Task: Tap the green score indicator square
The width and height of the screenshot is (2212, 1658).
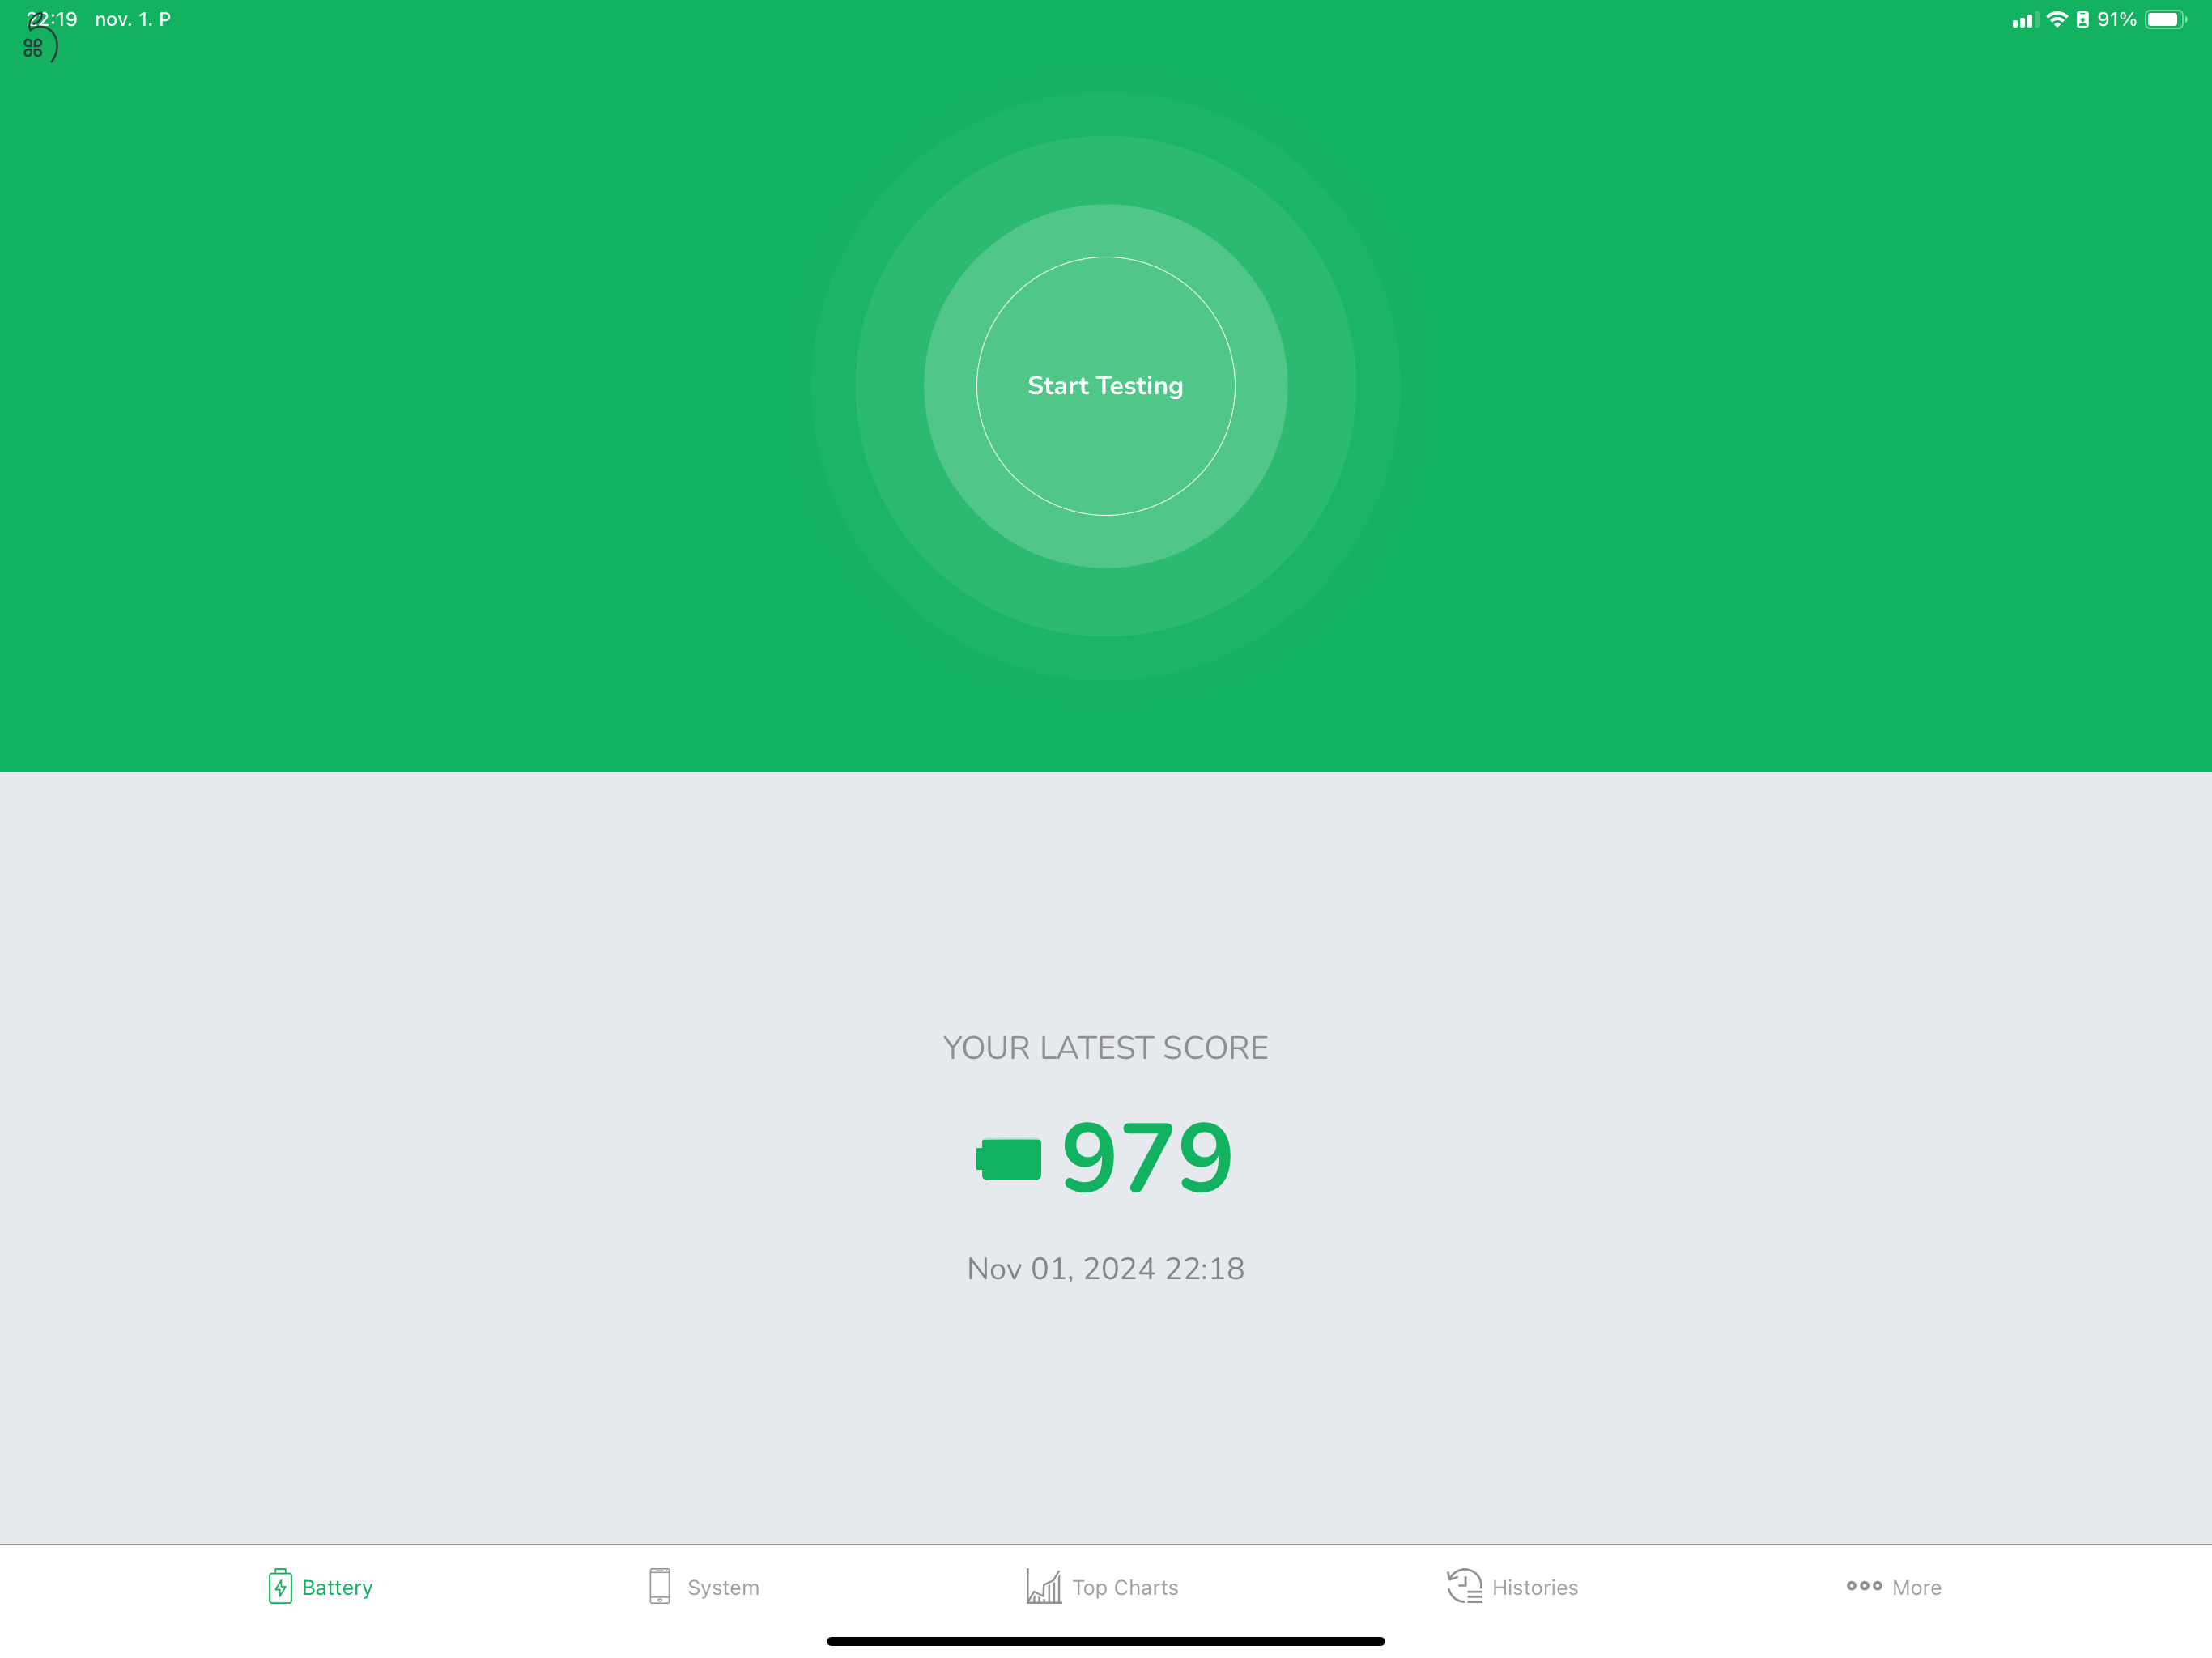Action: (x=1010, y=1156)
